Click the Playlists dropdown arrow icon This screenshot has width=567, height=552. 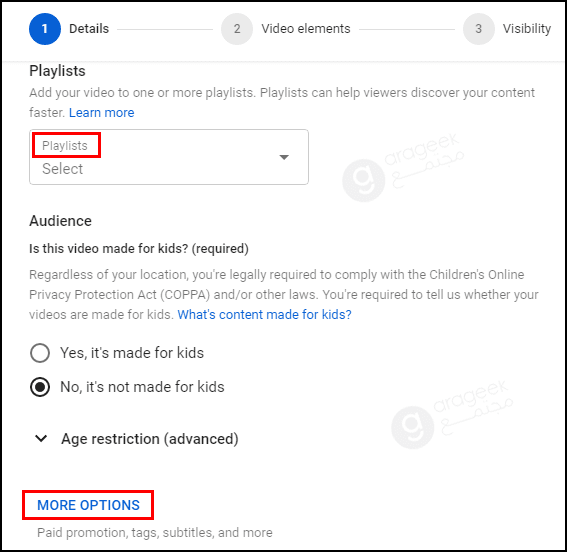pos(284,157)
